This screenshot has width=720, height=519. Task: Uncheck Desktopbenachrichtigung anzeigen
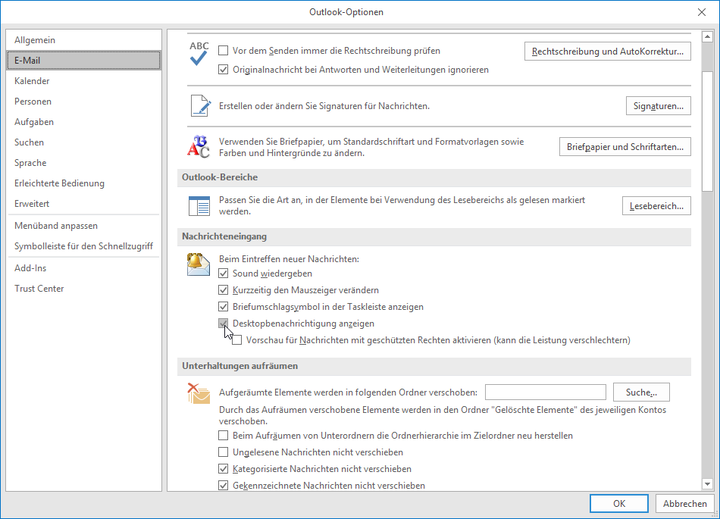223,323
